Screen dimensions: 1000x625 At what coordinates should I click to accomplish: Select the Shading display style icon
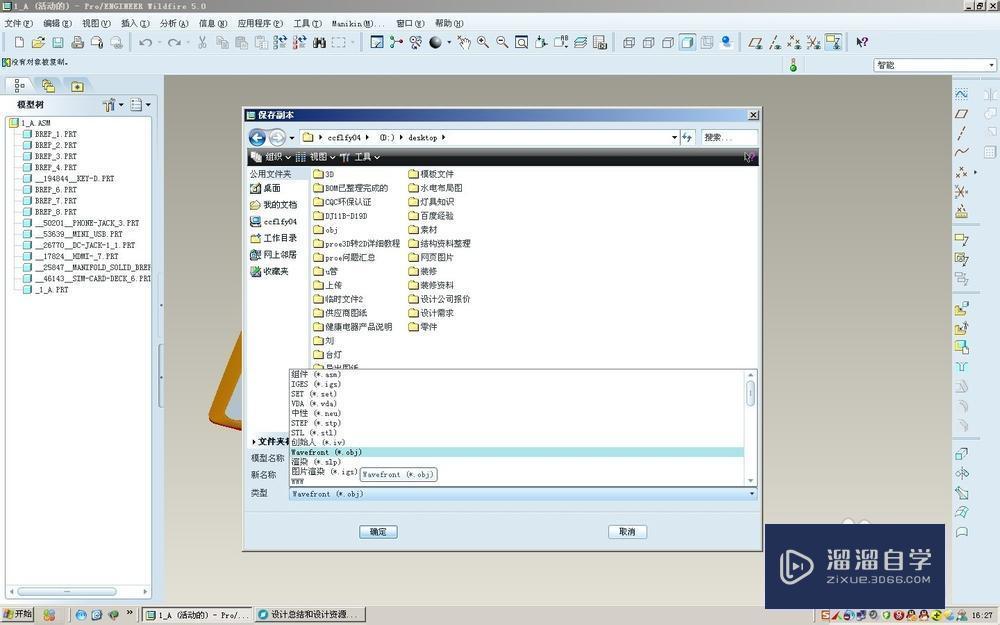point(688,42)
